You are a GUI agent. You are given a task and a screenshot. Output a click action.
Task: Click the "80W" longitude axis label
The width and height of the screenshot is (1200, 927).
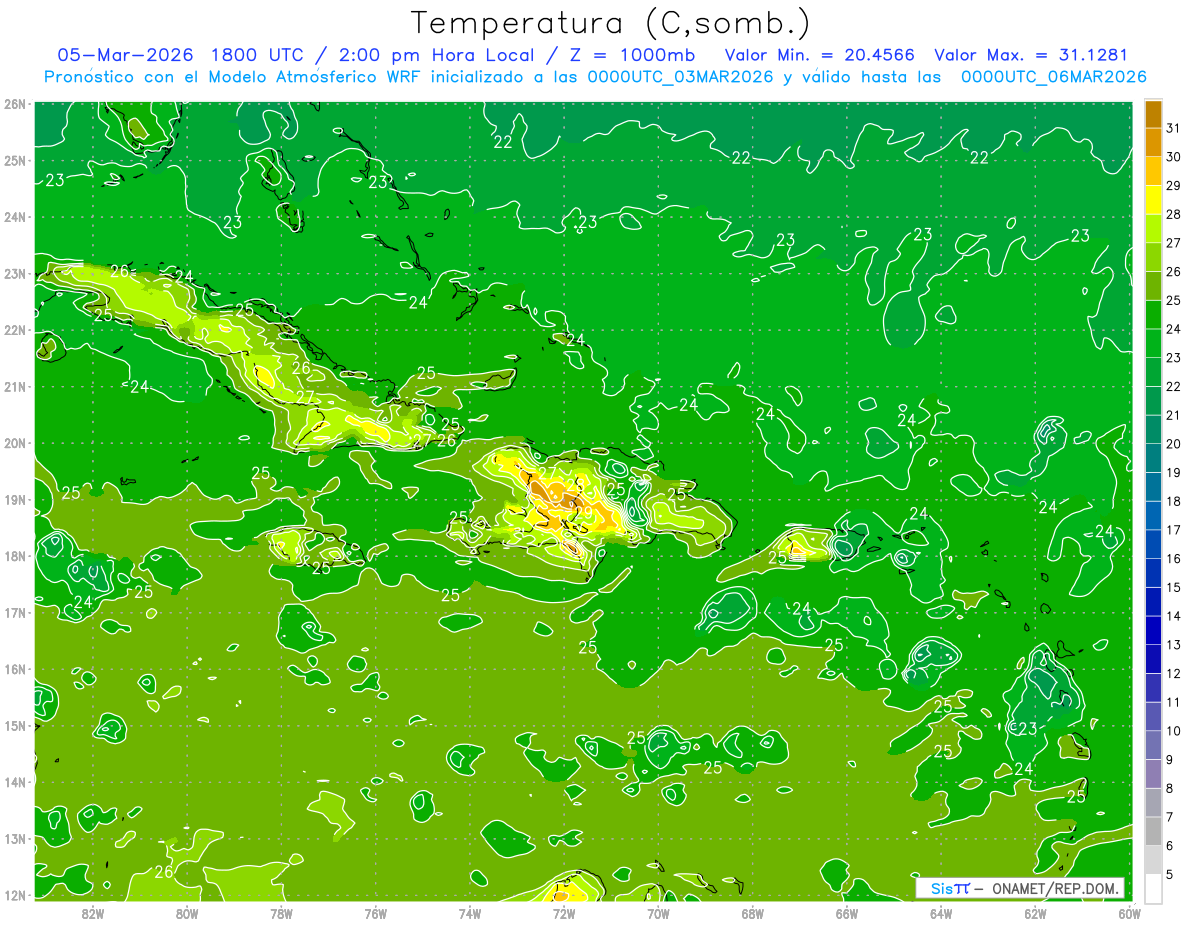(186, 913)
